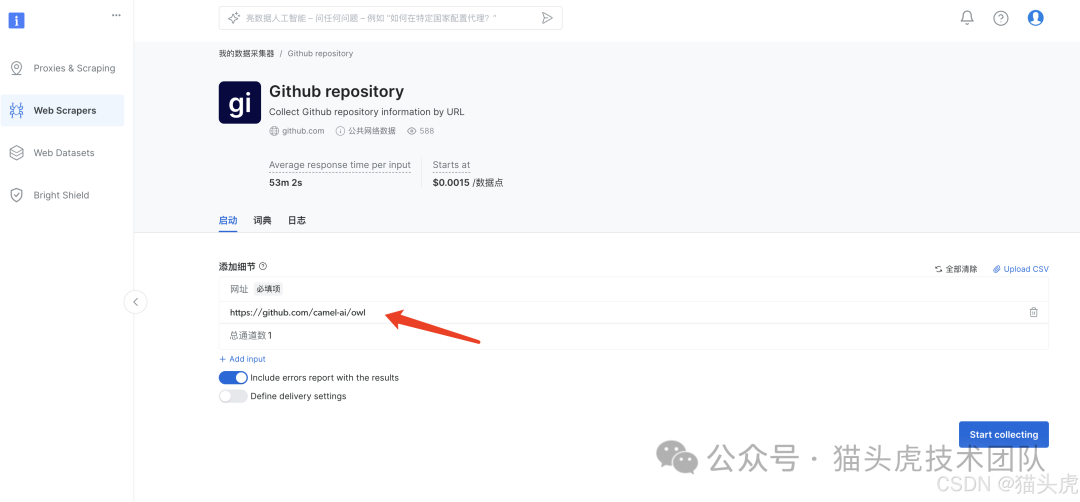Click the 必填项 required badge
1080x502 pixels.
click(x=269, y=289)
